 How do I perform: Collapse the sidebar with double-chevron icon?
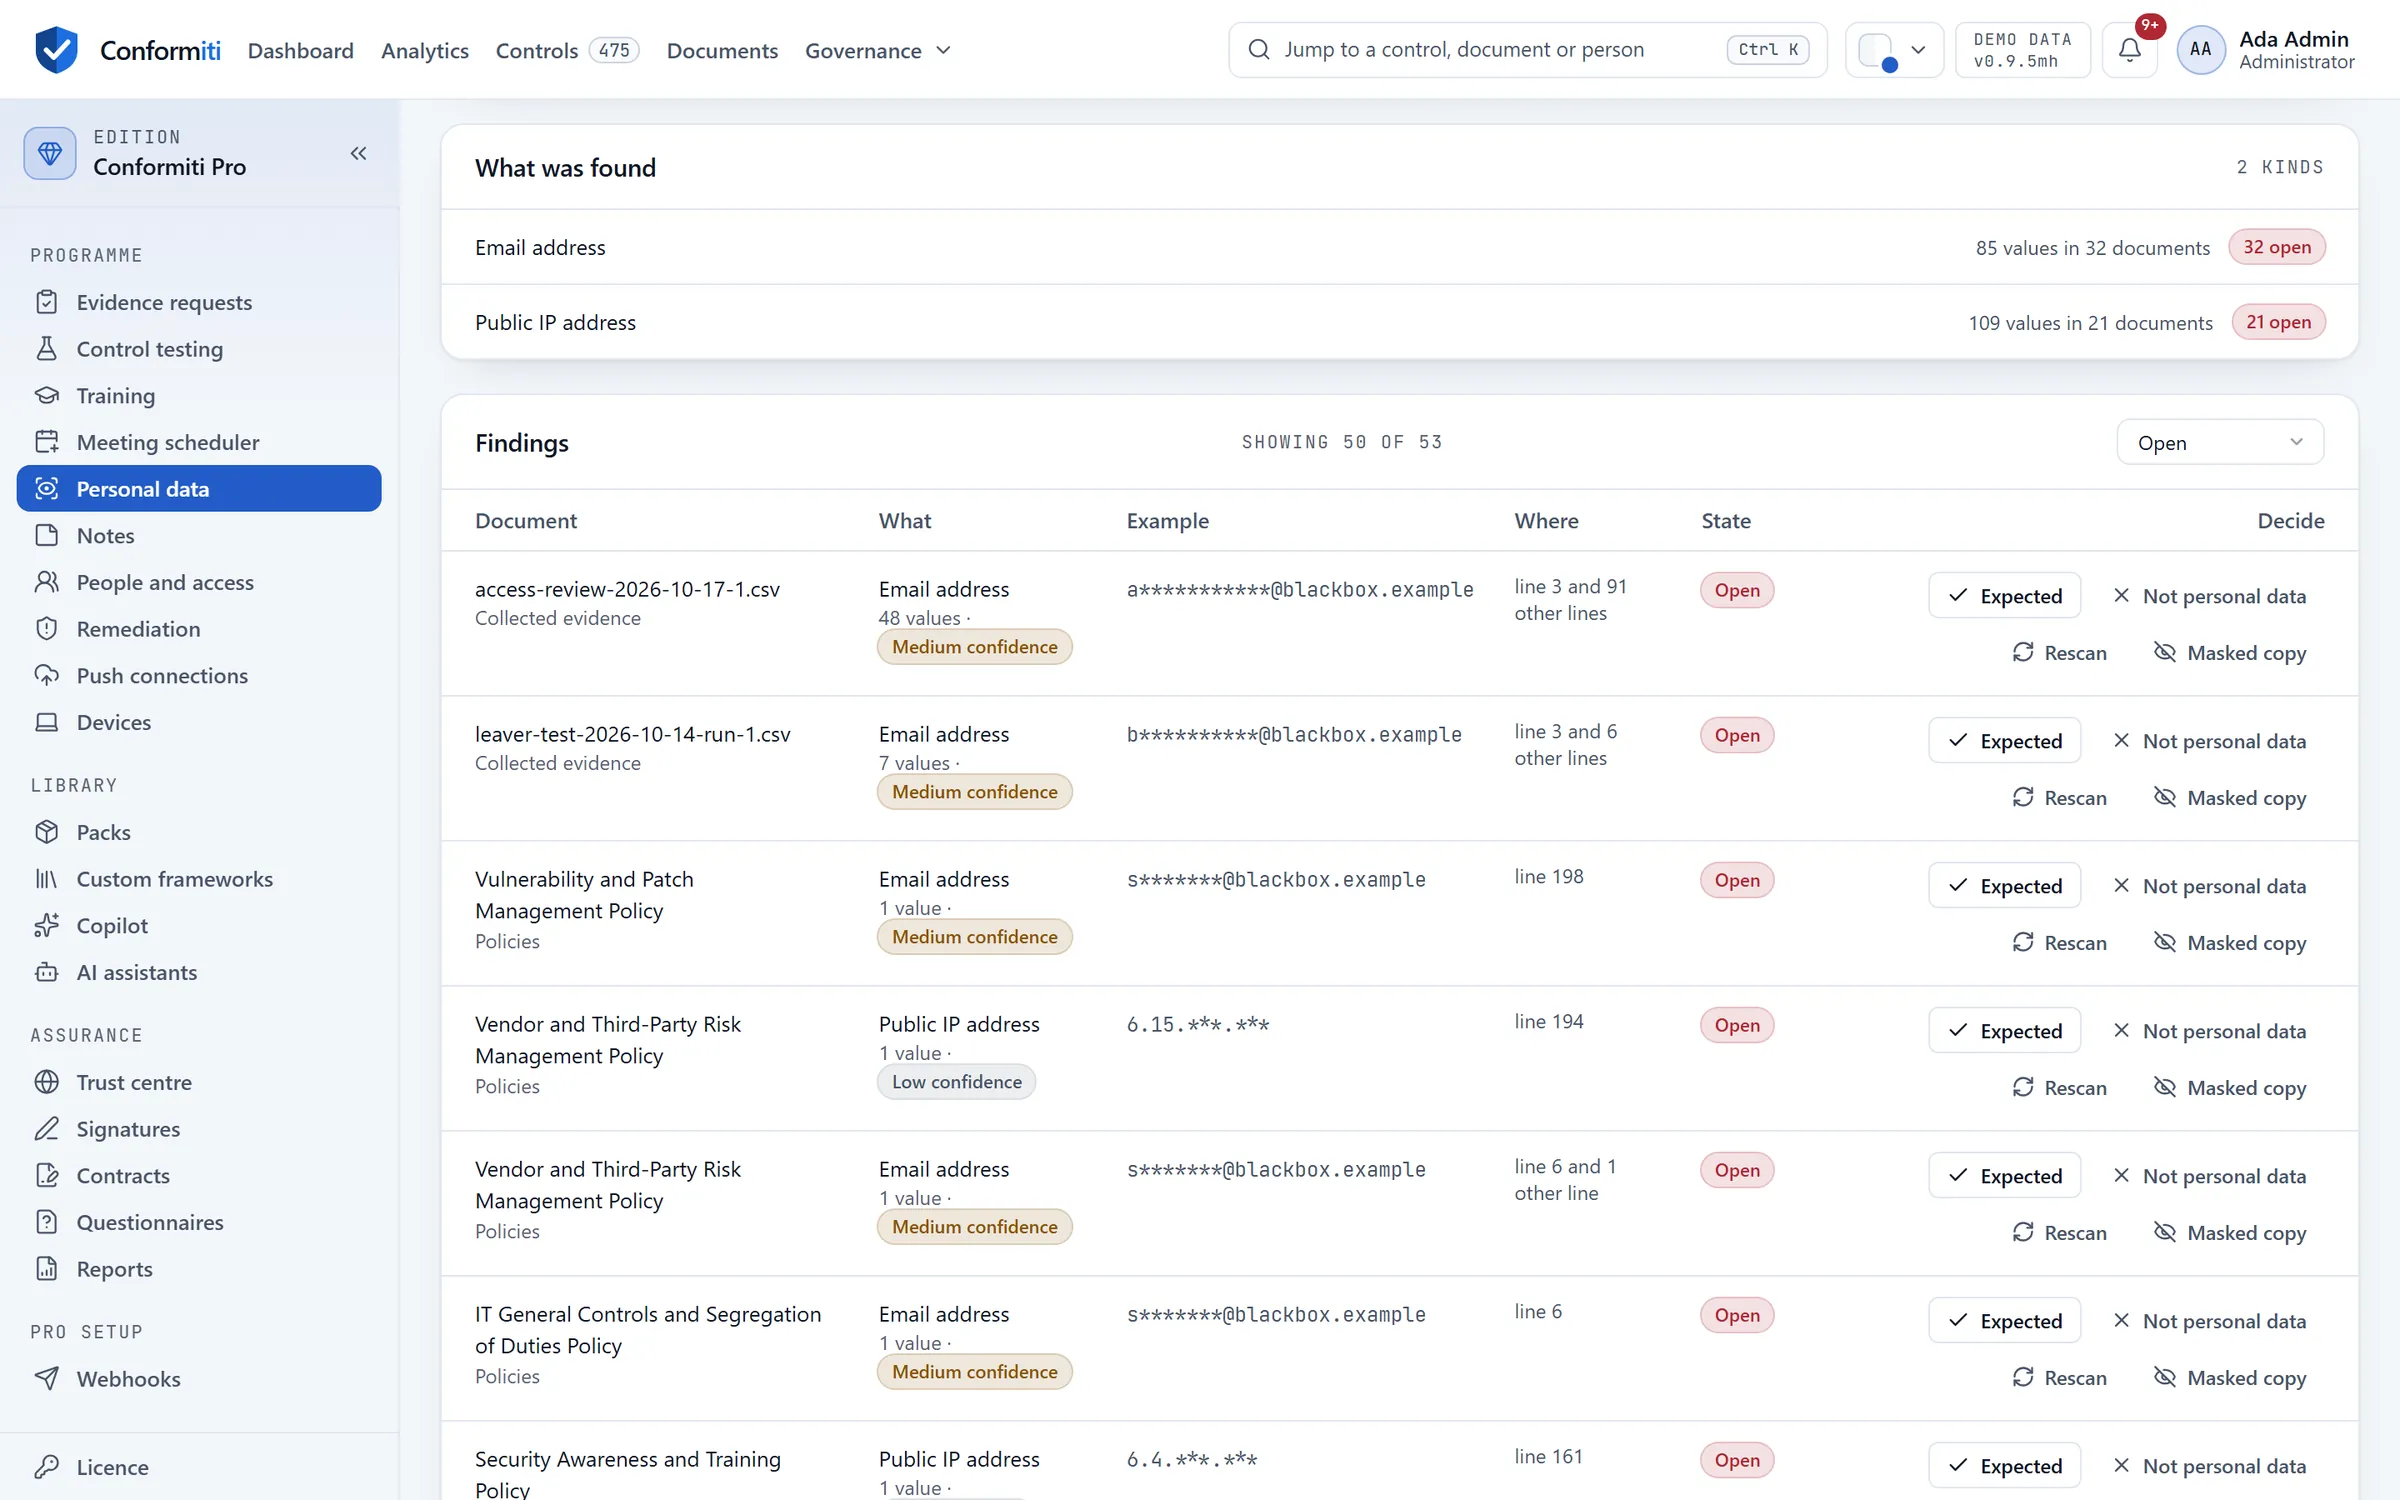pyautogui.click(x=358, y=153)
